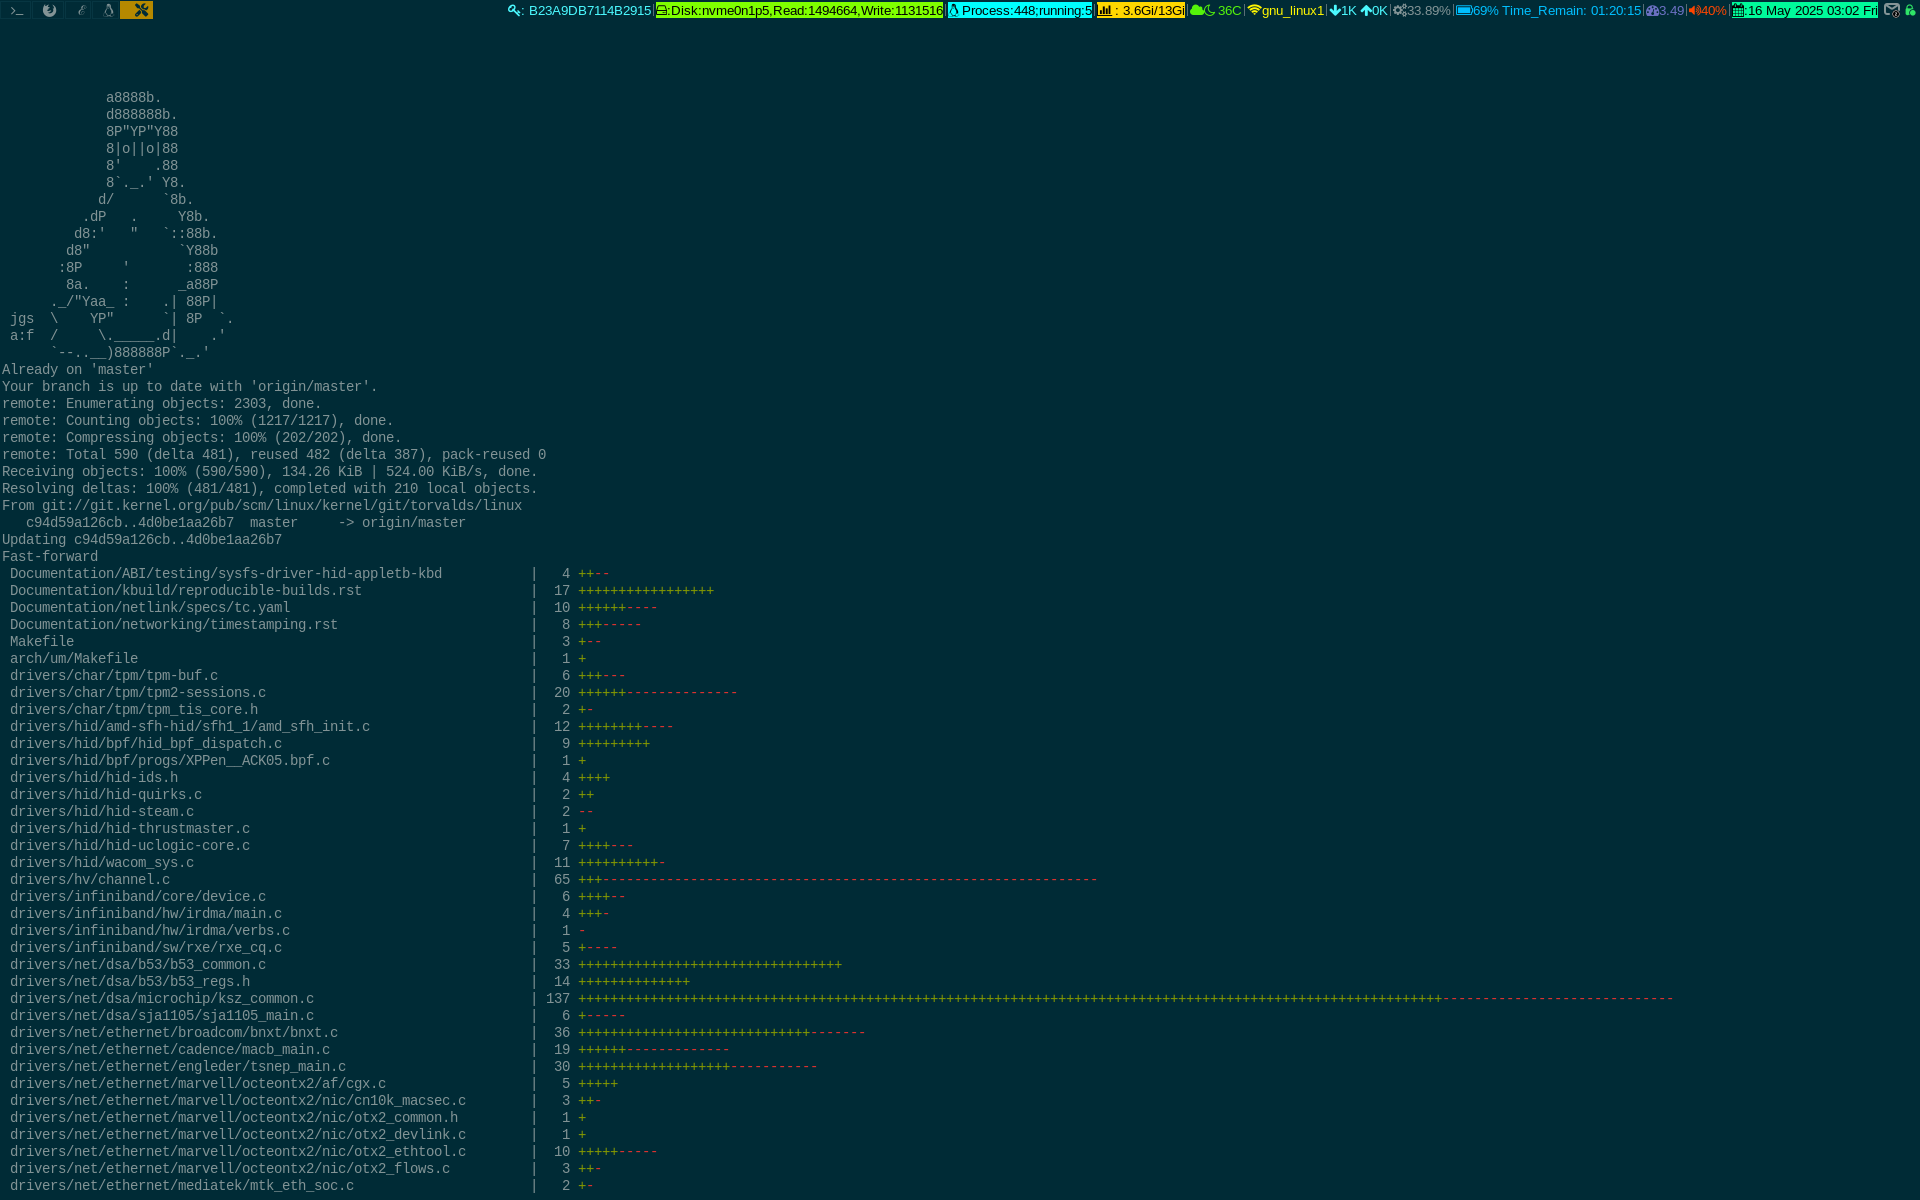Select the highlighted tools workspace tab
Image resolution: width=1920 pixels, height=1200 pixels.
click(x=139, y=10)
